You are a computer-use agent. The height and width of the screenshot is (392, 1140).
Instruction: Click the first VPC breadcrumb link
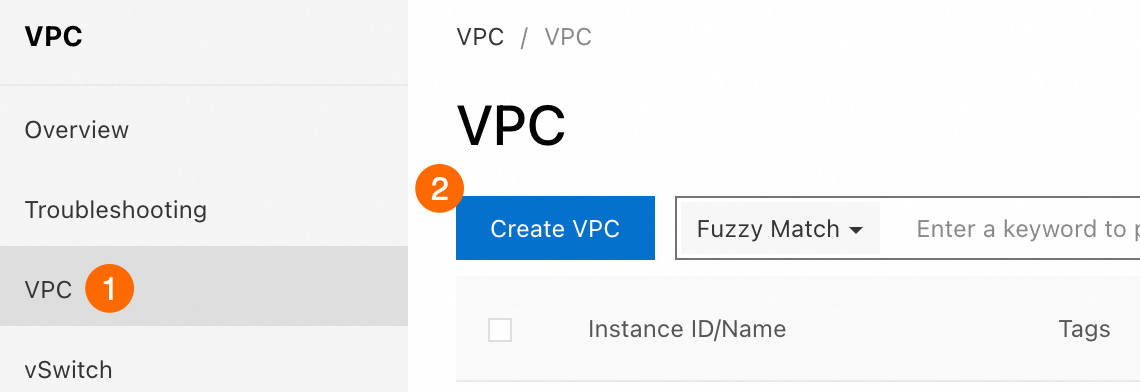point(480,37)
